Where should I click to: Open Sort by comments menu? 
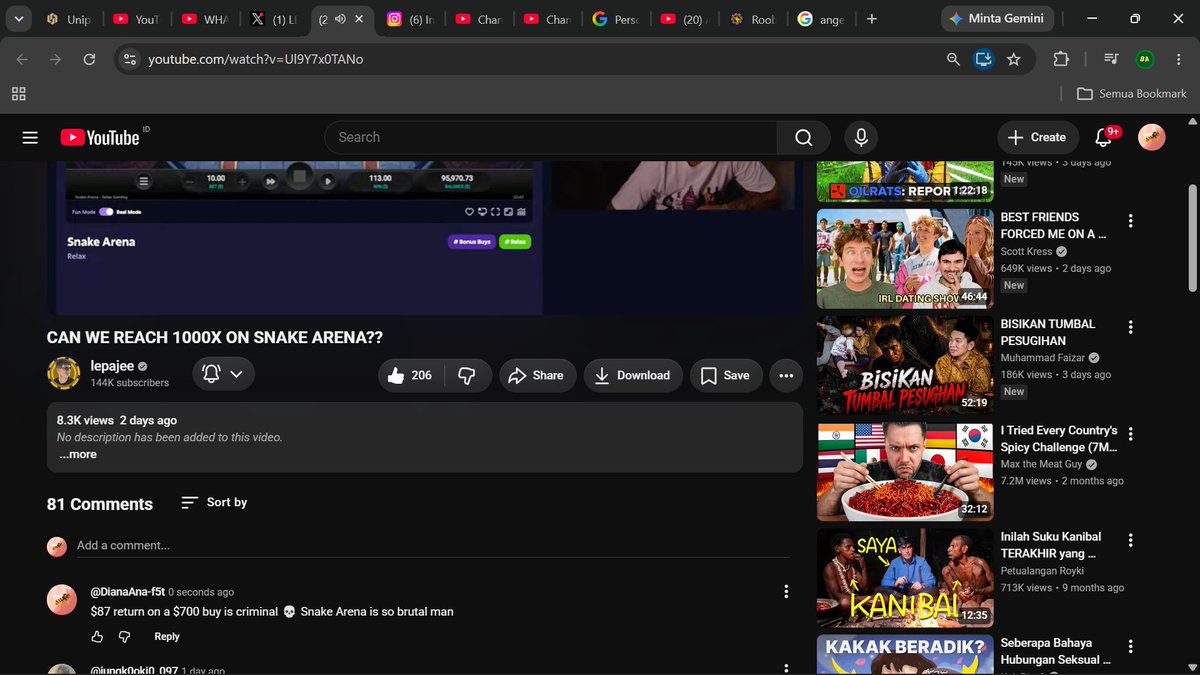[214, 502]
